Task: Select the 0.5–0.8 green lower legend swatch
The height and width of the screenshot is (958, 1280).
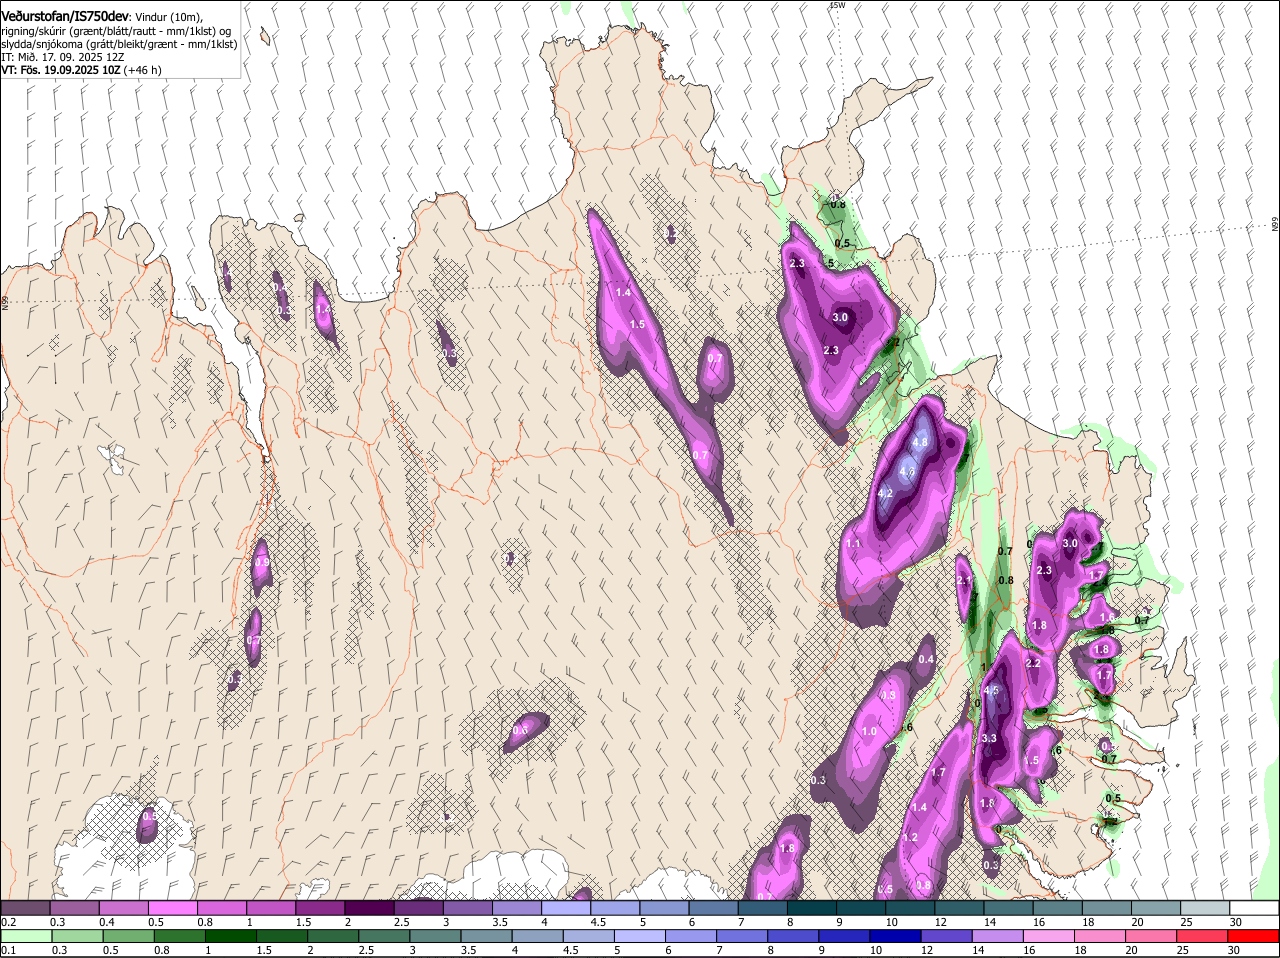Action: 128,936
